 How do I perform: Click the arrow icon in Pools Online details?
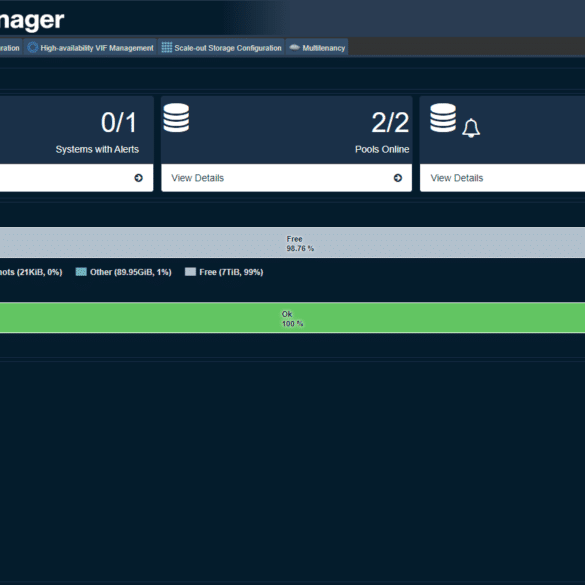[x=398, y=178]
